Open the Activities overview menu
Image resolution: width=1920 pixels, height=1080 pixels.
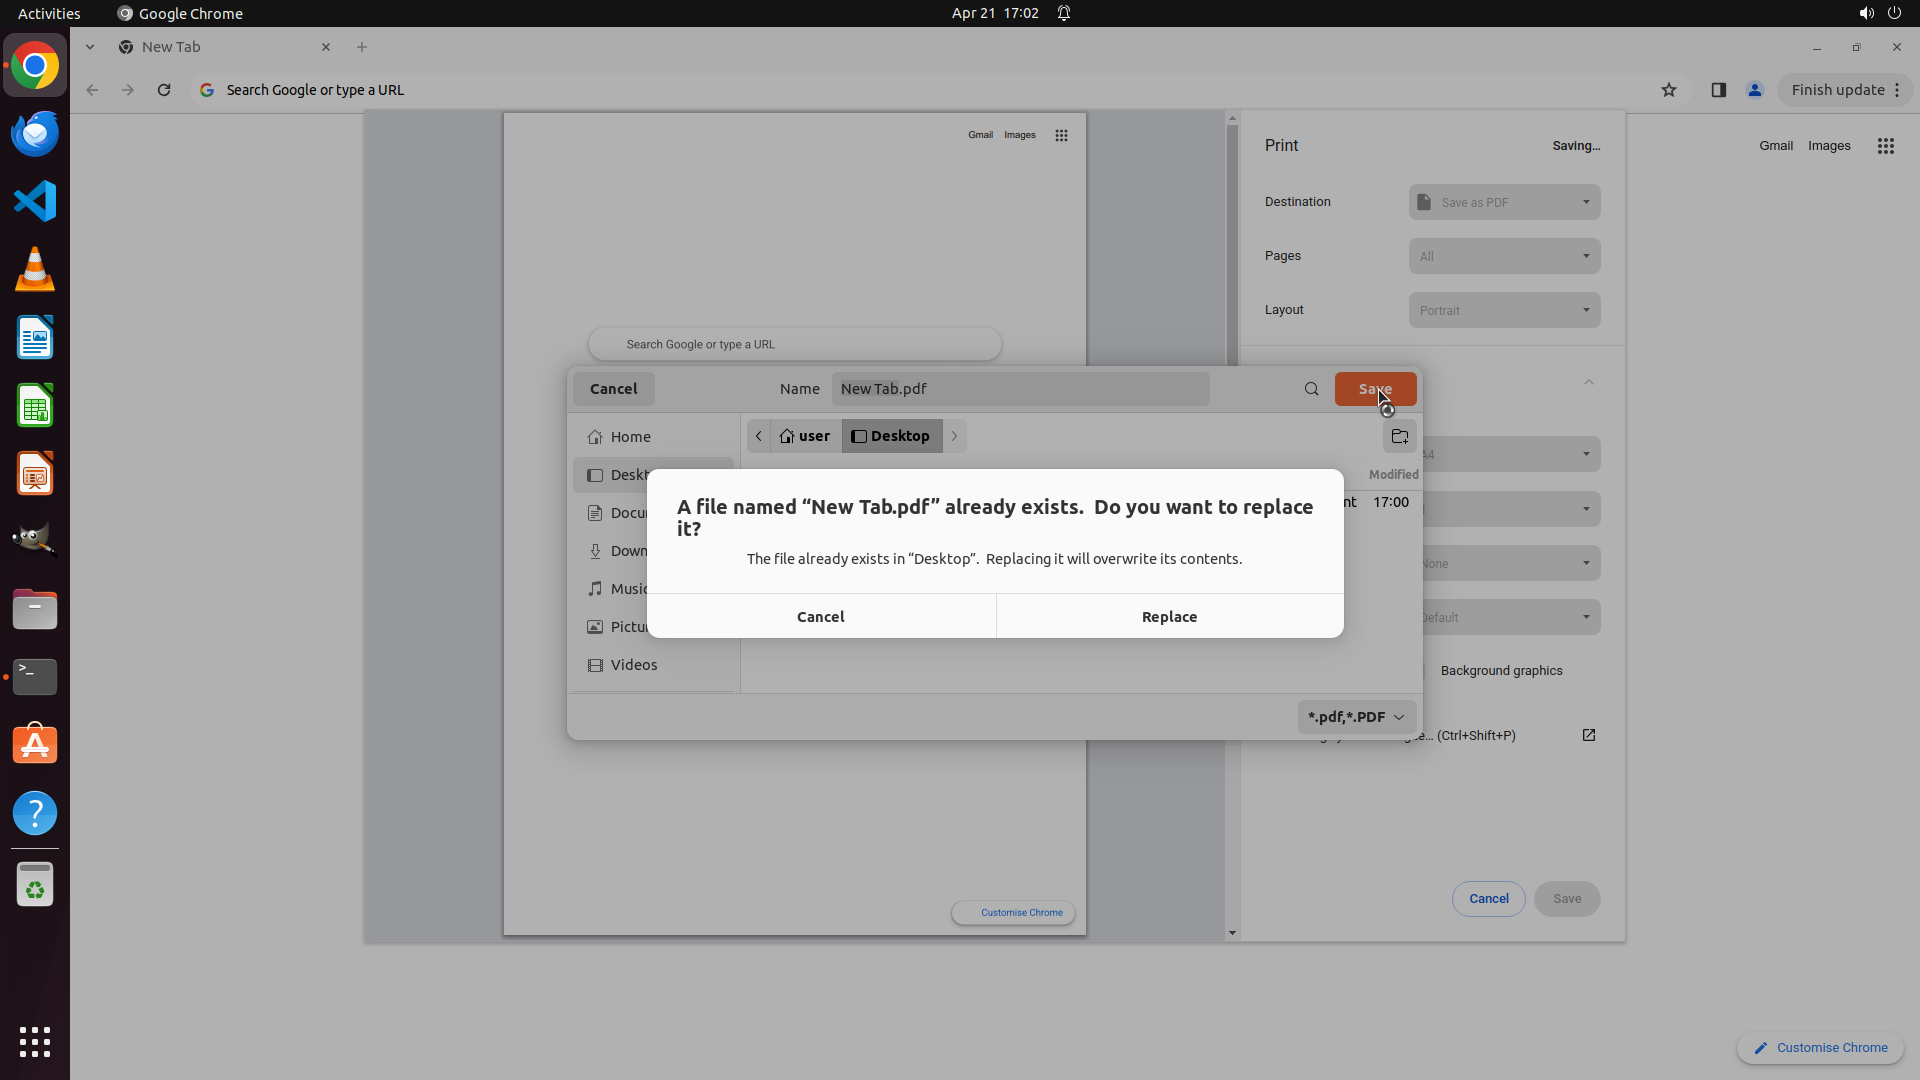pyautogui.click(x=49, y=13)
